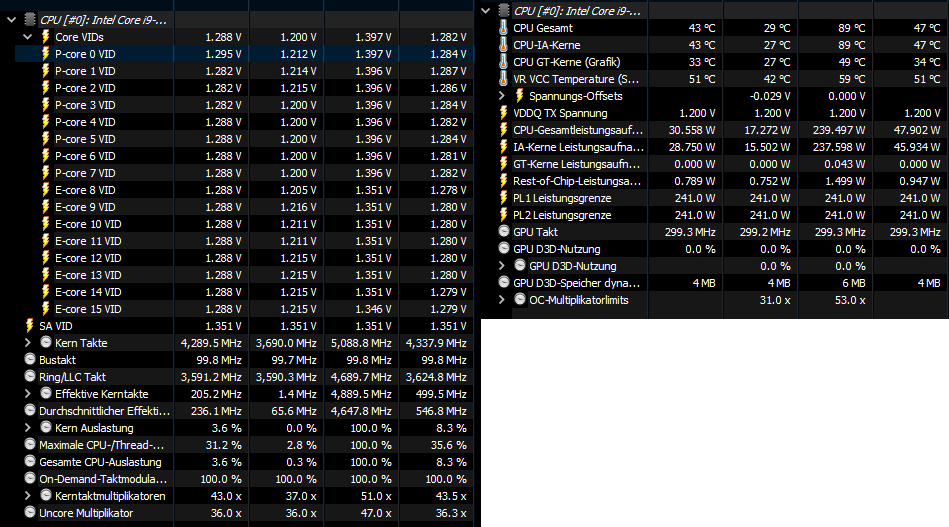
Task: Click the lightning icon of PL1 Leistungsgrenze
Action: [x=503, y=198]
